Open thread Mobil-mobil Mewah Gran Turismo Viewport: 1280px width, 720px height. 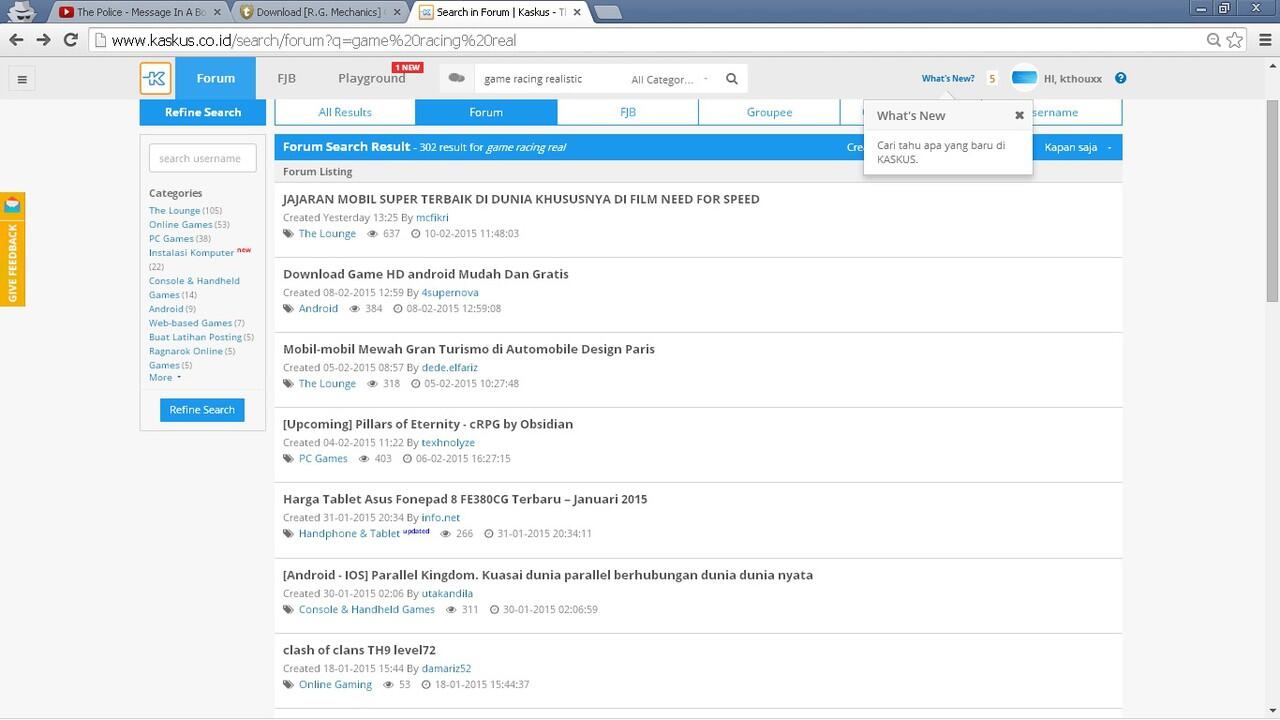click(469, 349)
